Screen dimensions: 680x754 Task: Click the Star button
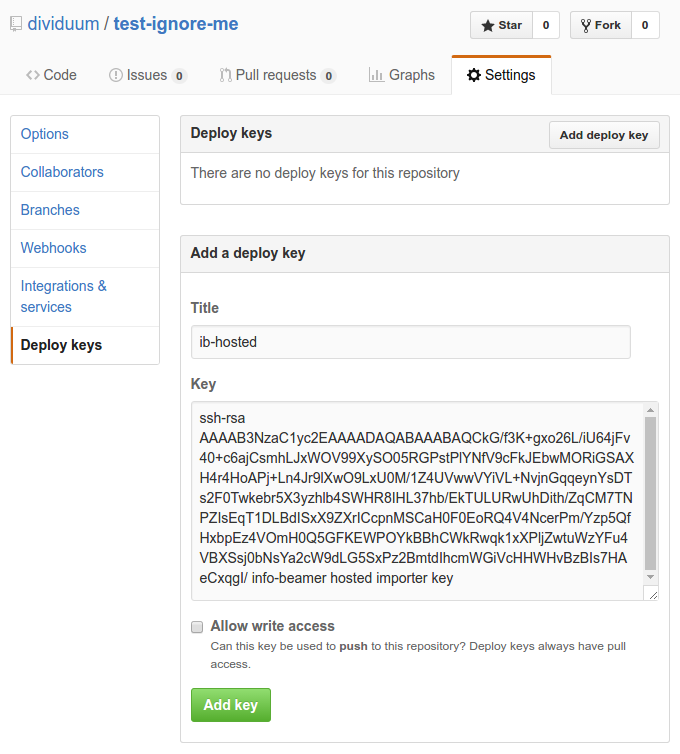501,25
